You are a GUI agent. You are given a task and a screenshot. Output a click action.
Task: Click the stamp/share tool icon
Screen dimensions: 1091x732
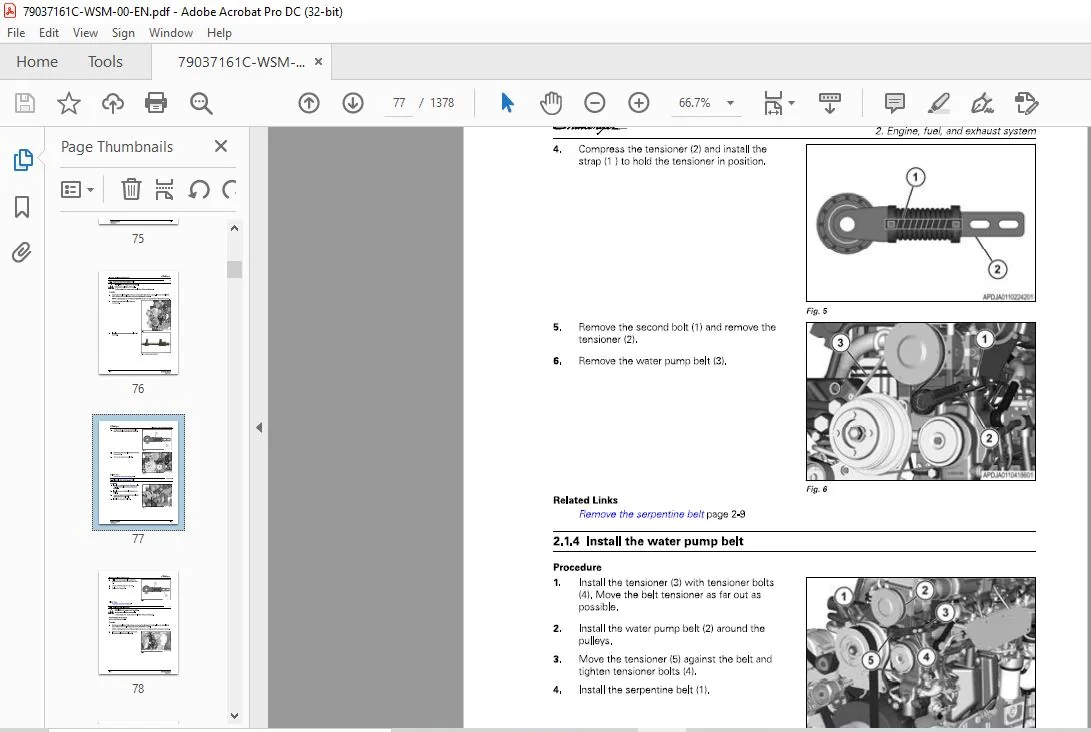tap(1026, 103)
